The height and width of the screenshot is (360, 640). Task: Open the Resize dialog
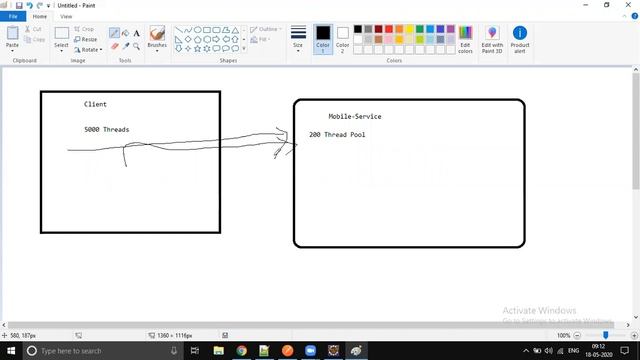pos(86,39)
